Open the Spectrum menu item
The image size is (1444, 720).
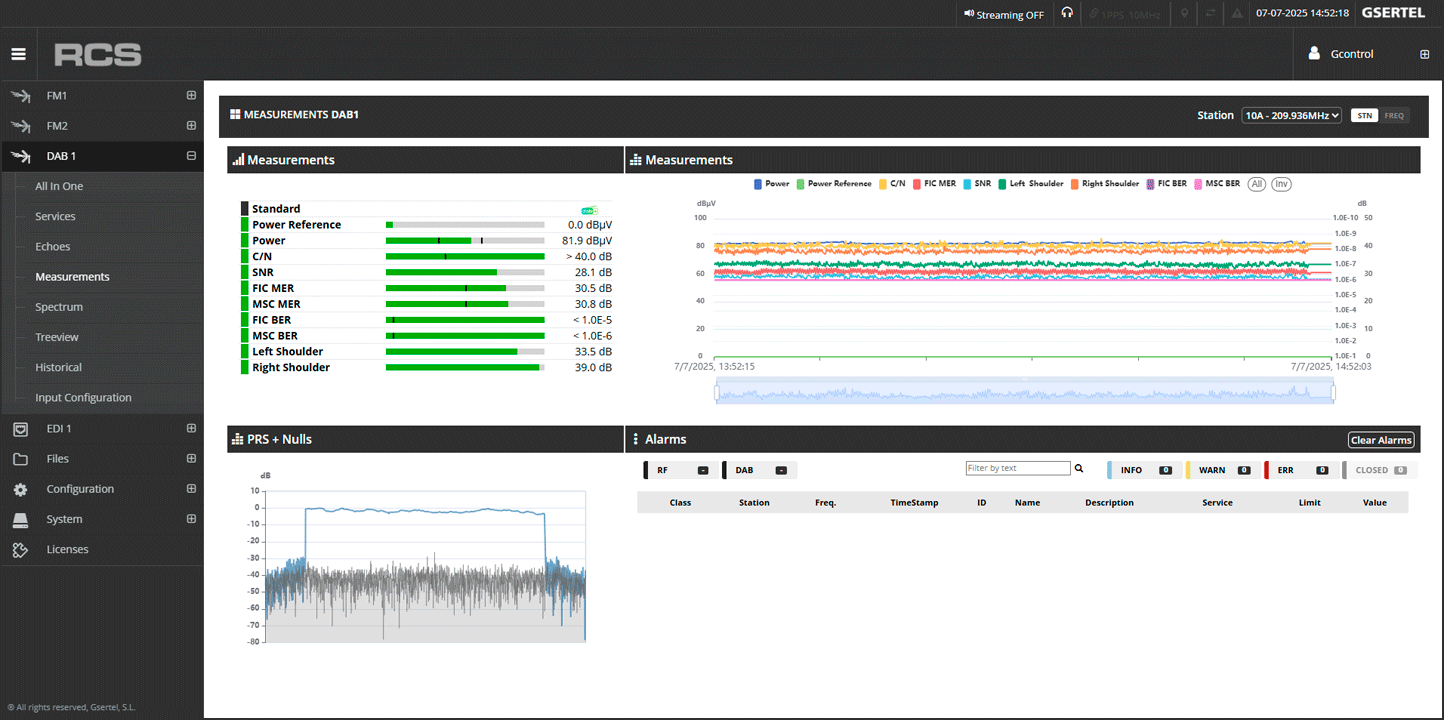pos(59,307)
